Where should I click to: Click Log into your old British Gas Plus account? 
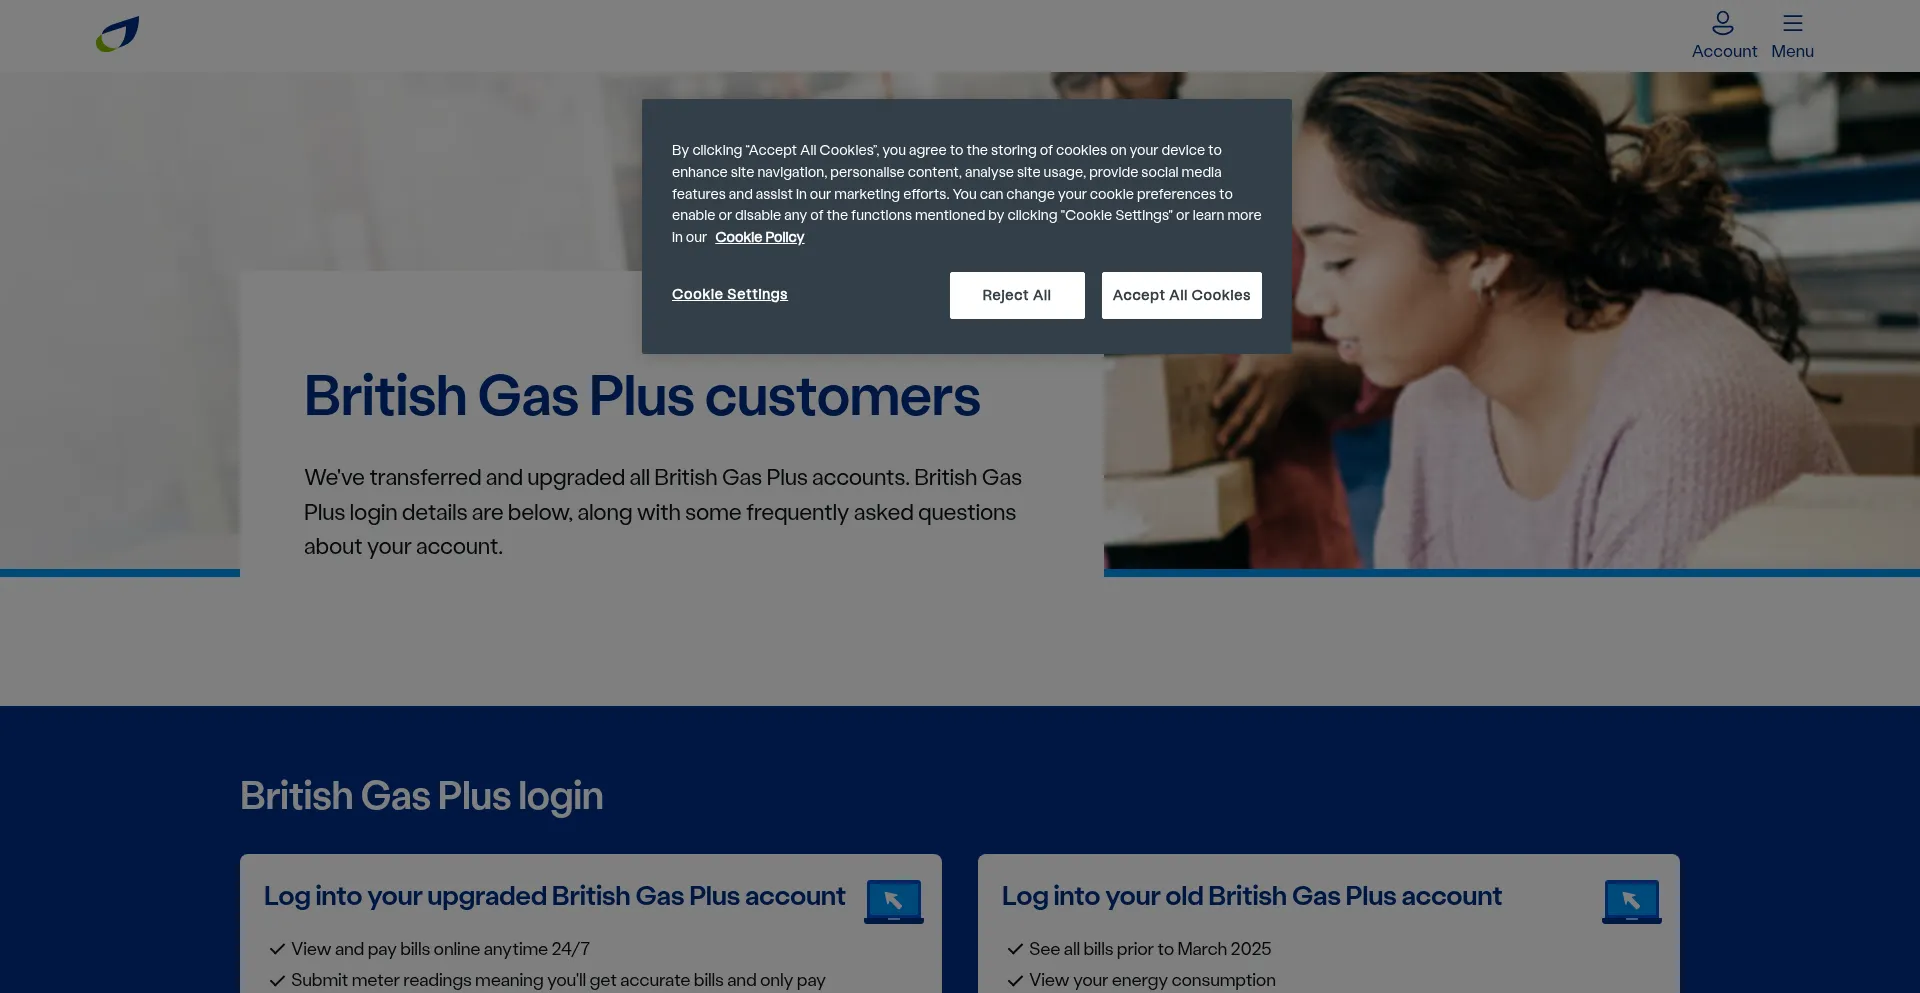[x=1252, y=896]
